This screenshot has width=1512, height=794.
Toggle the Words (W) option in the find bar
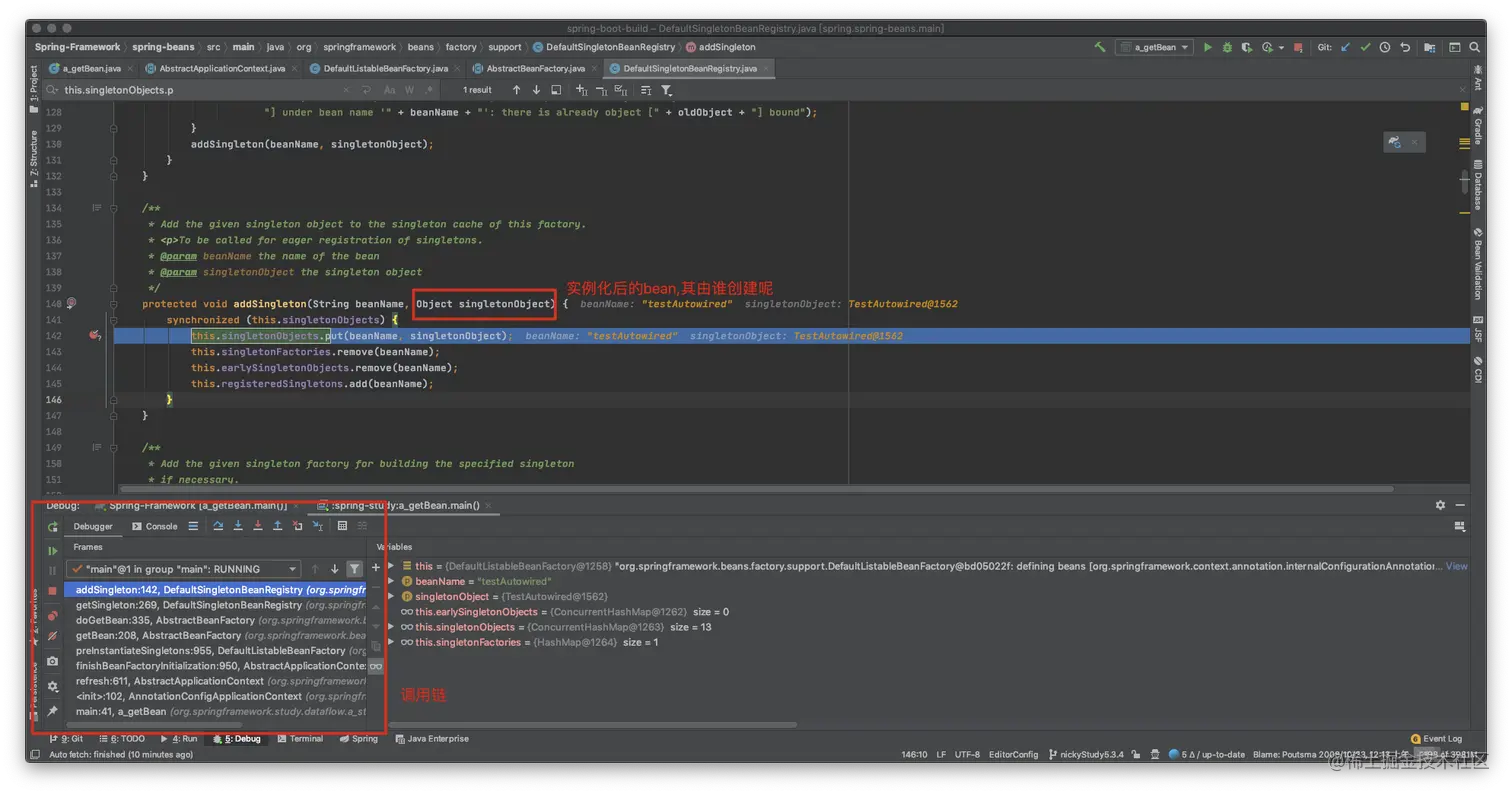(409, 90)
